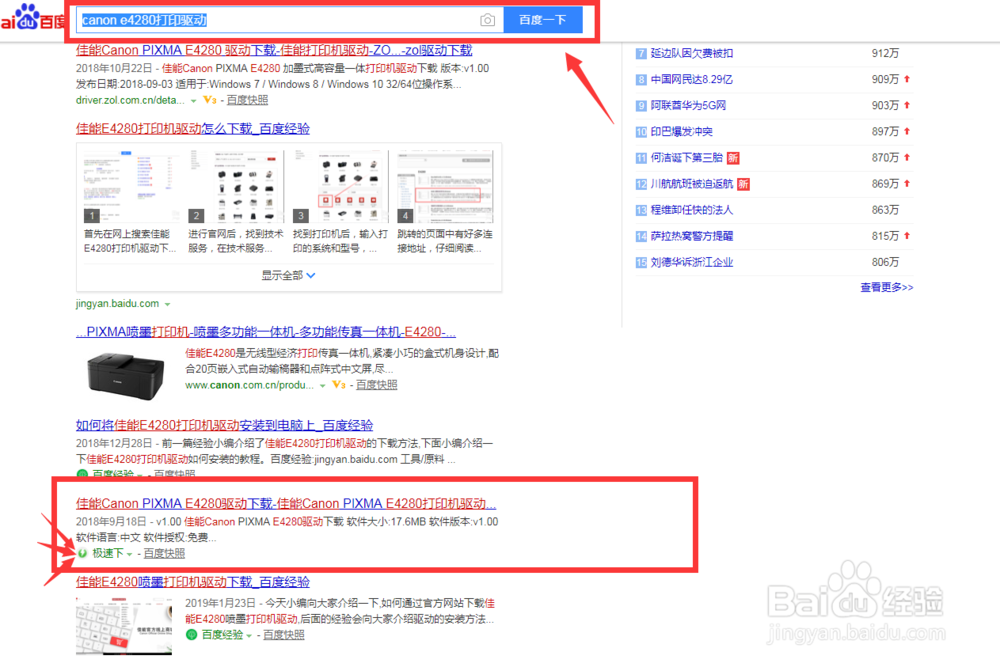1000x667 pixels.
Task: Open the driver.zol.com.cn result title link
Action: pos(274,50)
